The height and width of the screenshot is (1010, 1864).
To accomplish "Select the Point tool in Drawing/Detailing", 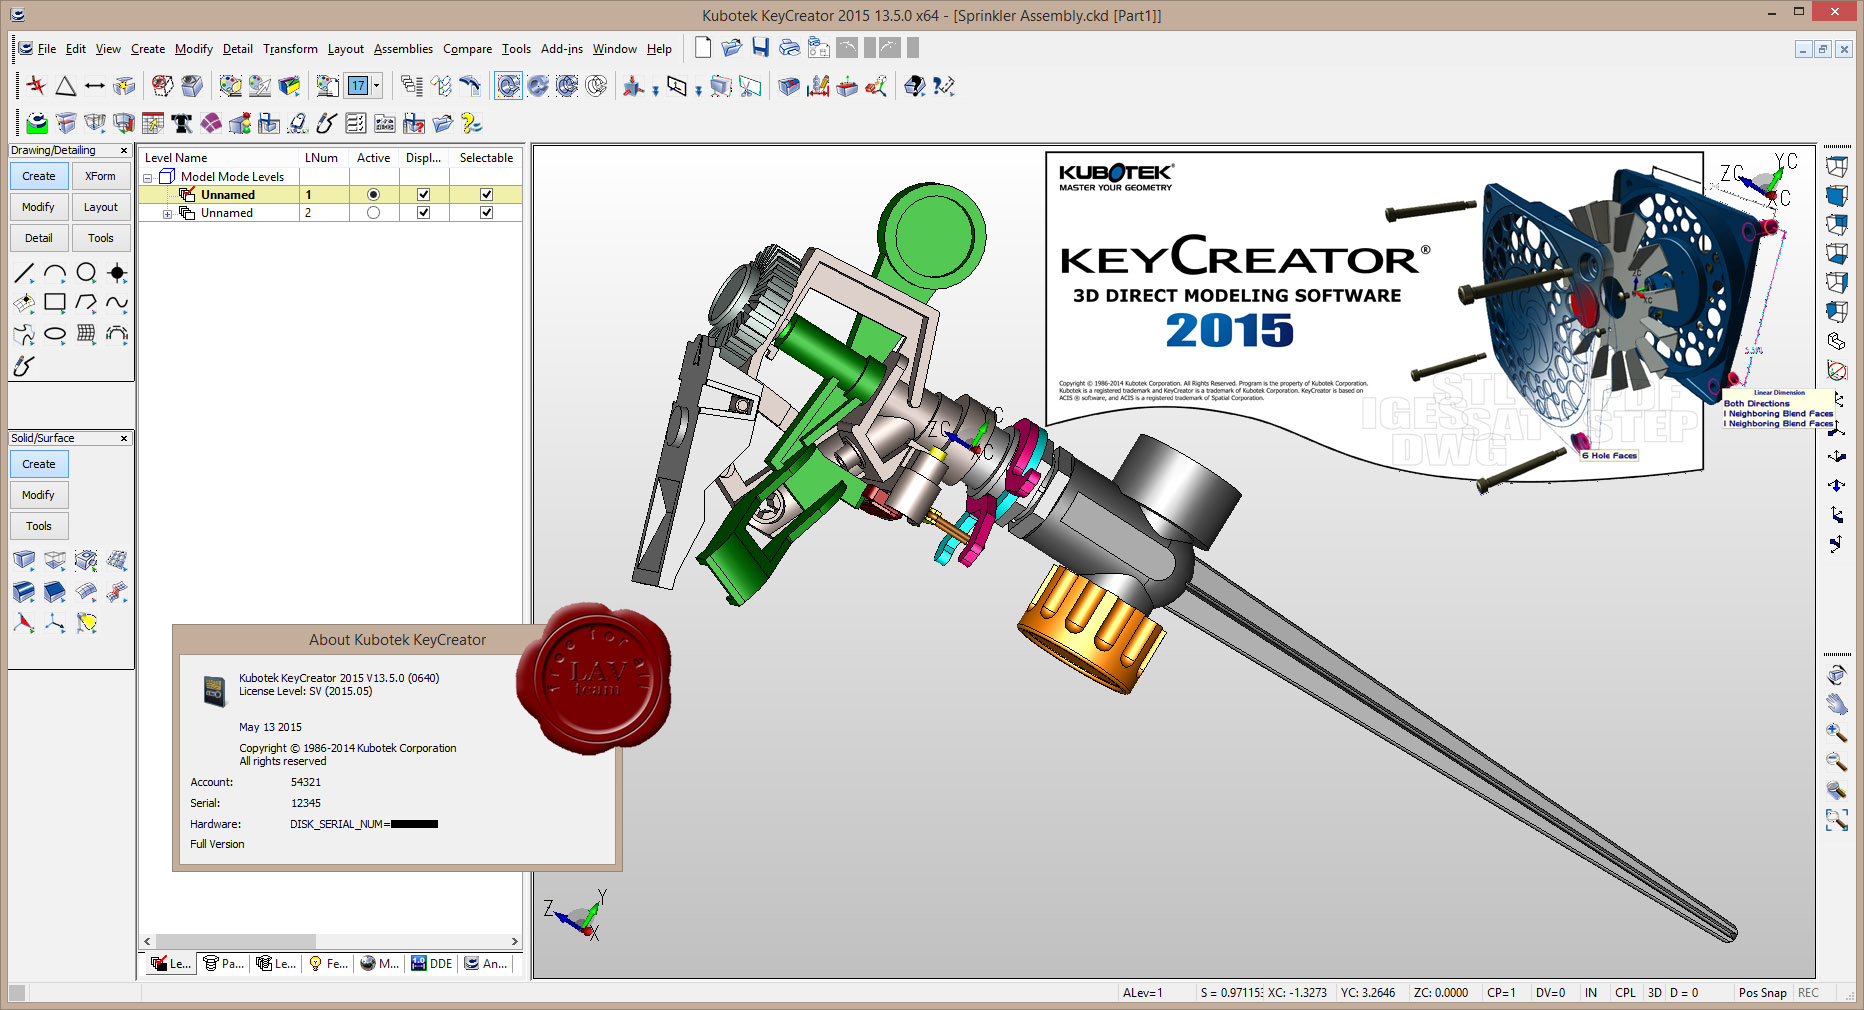I will 117,272.
